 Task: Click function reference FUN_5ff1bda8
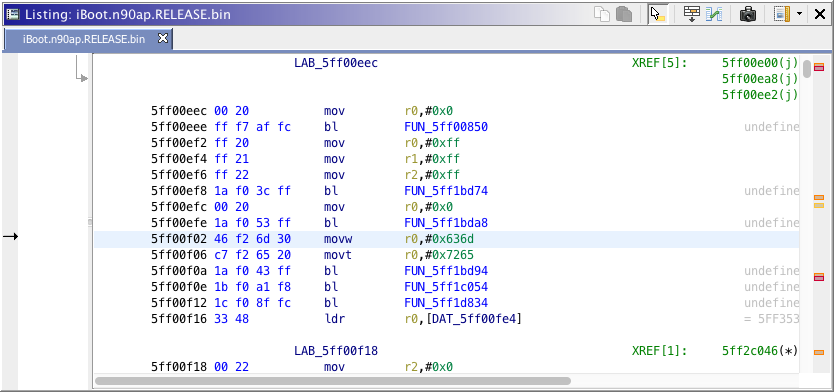[x=446, y=223]
